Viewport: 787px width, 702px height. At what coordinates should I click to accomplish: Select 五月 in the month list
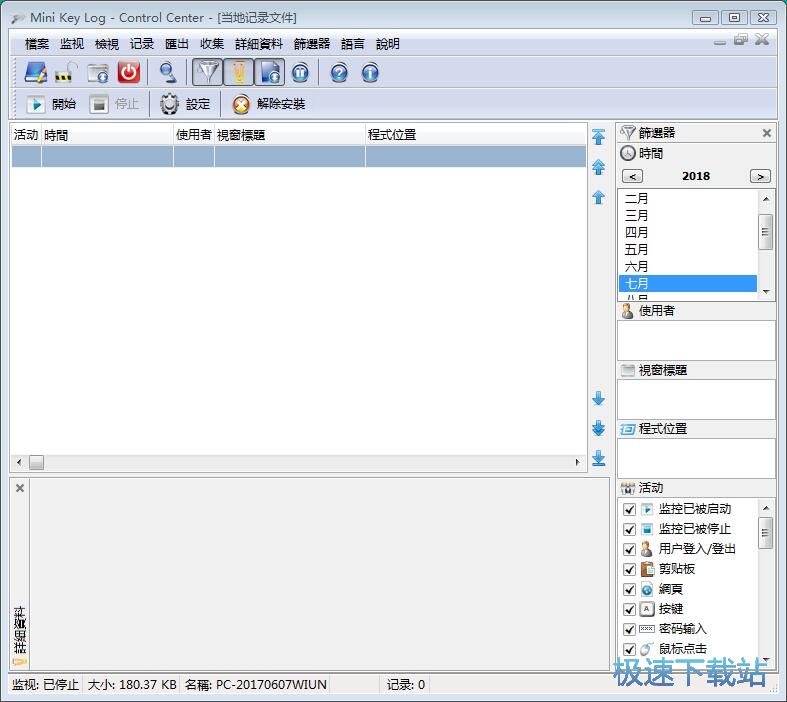(x=637, y=249)
